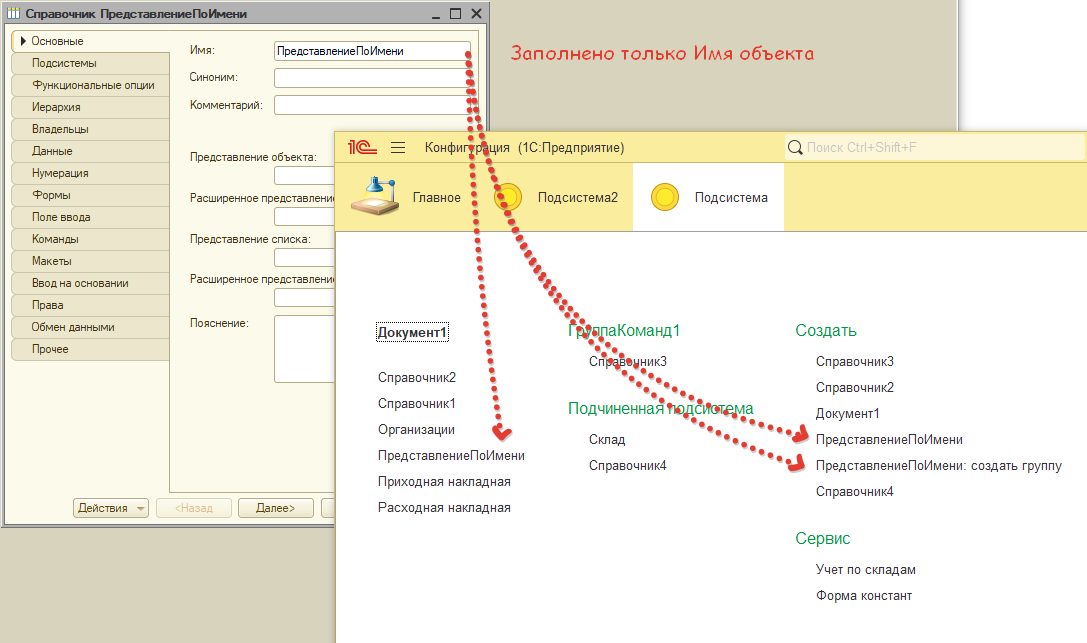Open the hamburger main menu icon
The image size is (1087, 643).
click(x=398, y=146)
